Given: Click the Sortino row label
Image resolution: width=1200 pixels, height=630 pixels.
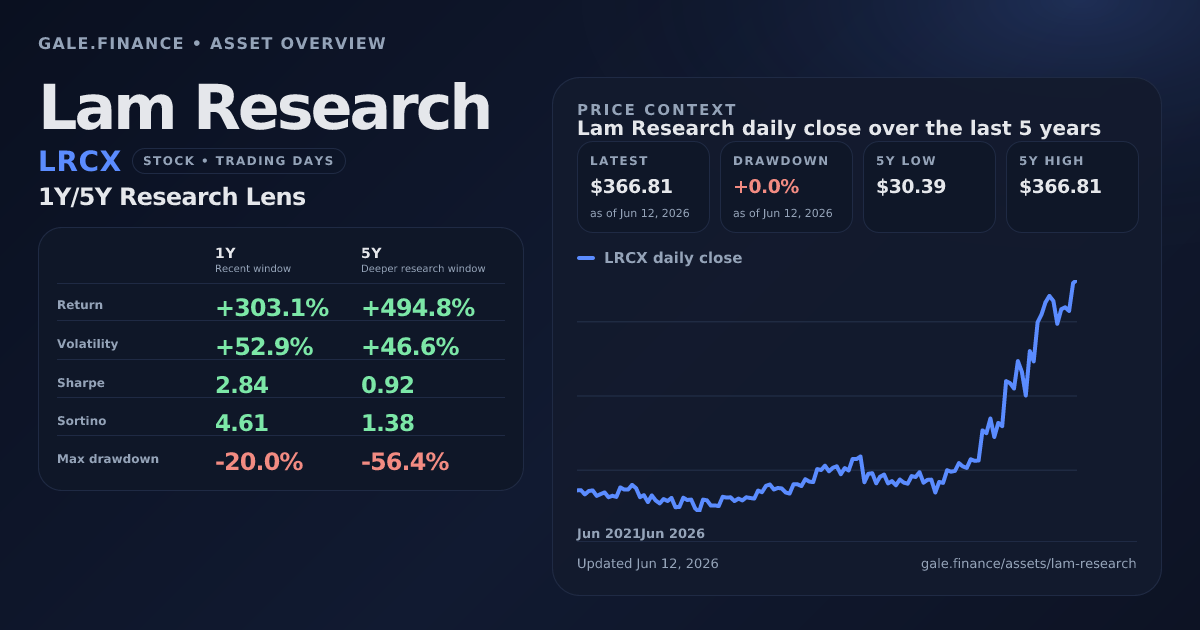Looking at the screenshot, I should 82,421.
